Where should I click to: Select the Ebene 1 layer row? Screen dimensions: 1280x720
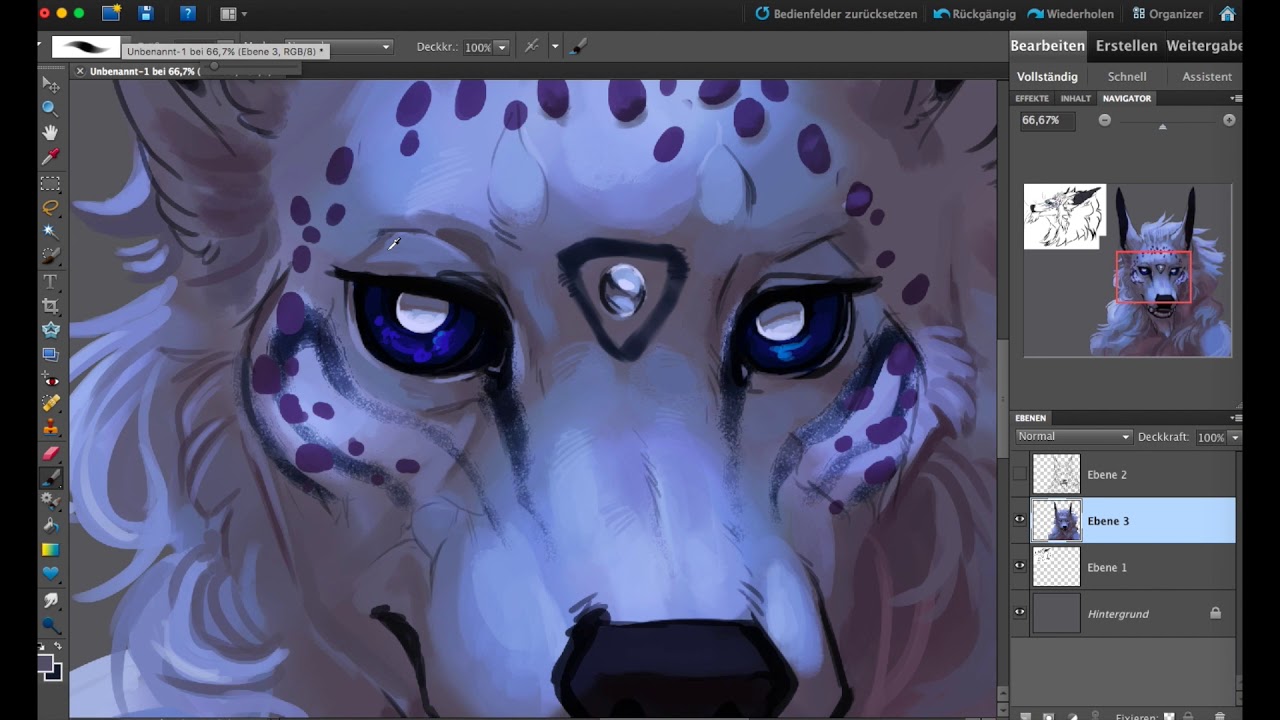[1123, 567]
